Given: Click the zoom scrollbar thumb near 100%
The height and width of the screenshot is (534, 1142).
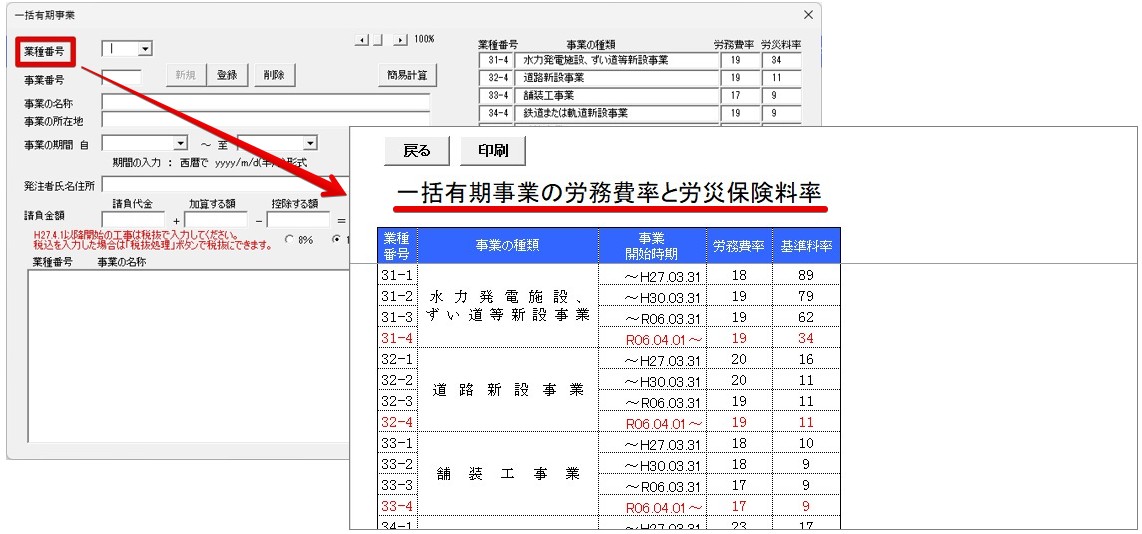Looking at the screenshot, I should click(x=377, y=39).
